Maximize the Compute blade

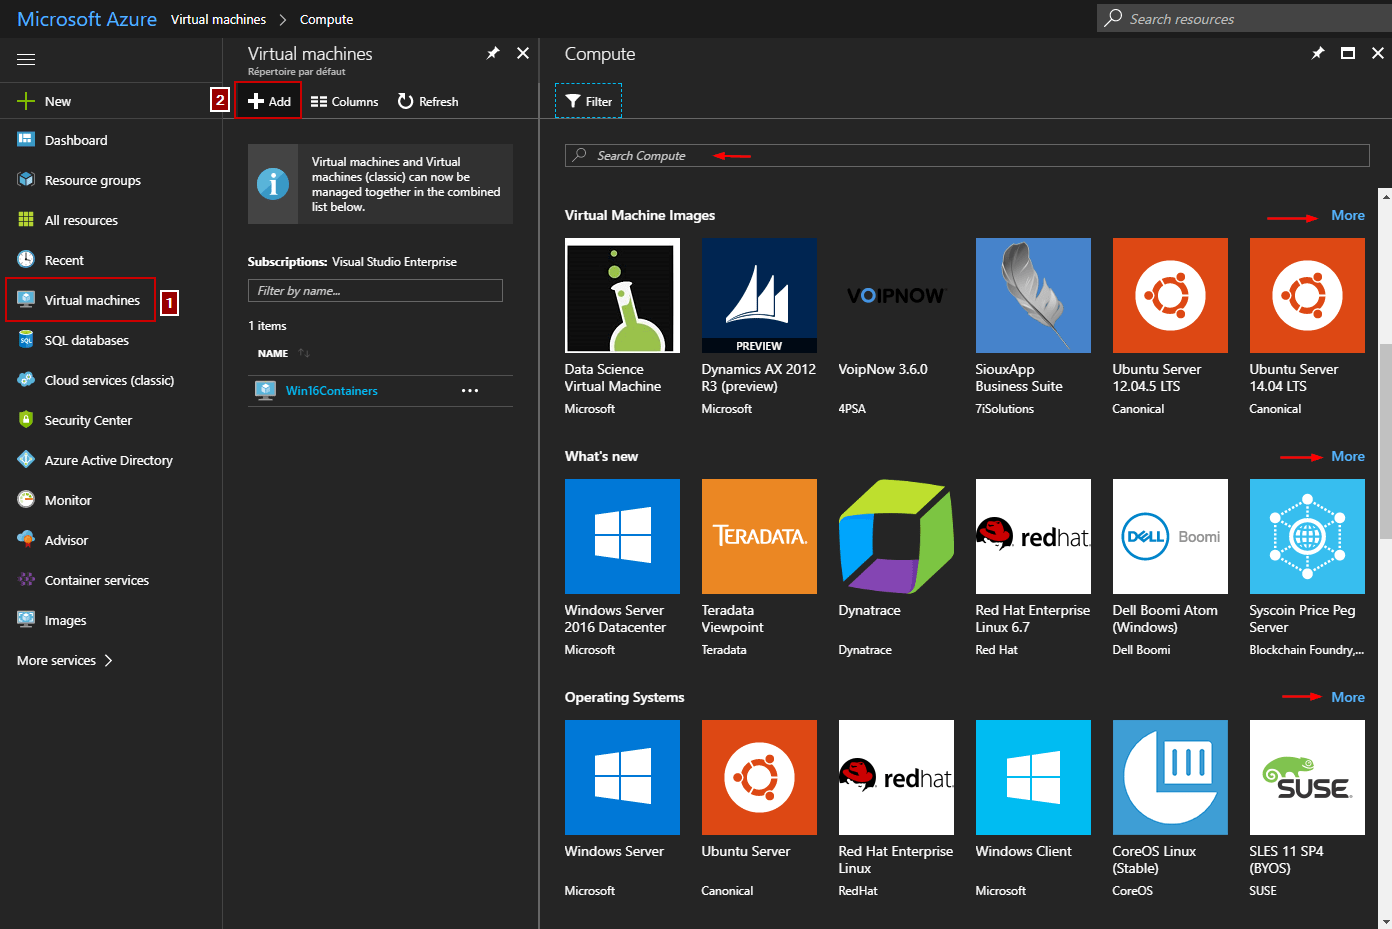1348,53
